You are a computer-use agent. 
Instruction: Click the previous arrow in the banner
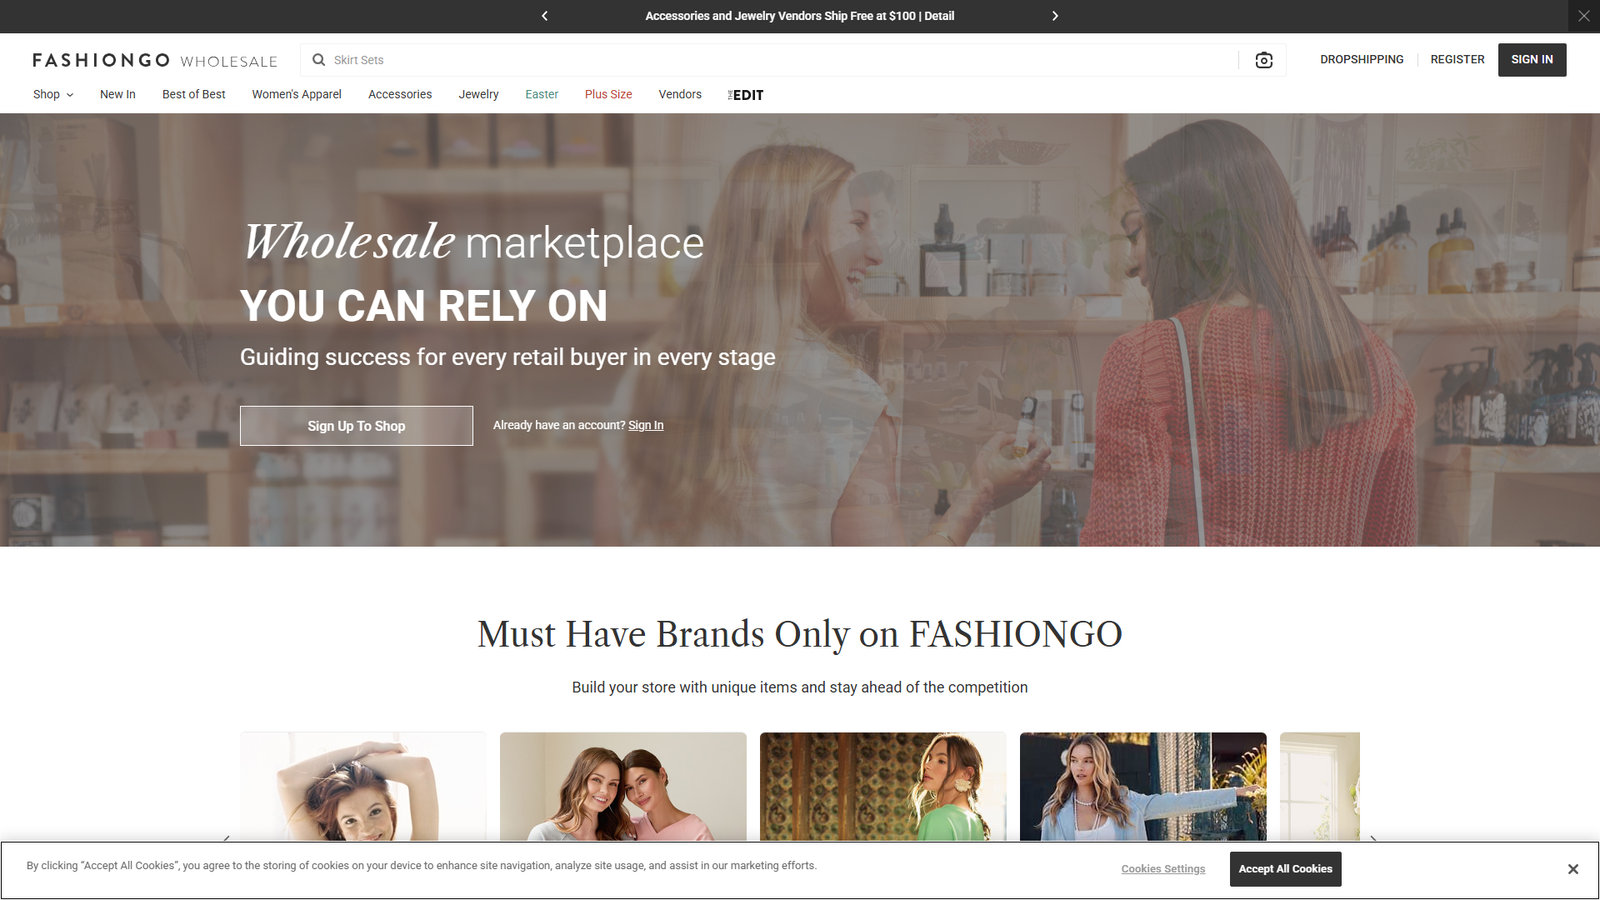click(545, 16)
